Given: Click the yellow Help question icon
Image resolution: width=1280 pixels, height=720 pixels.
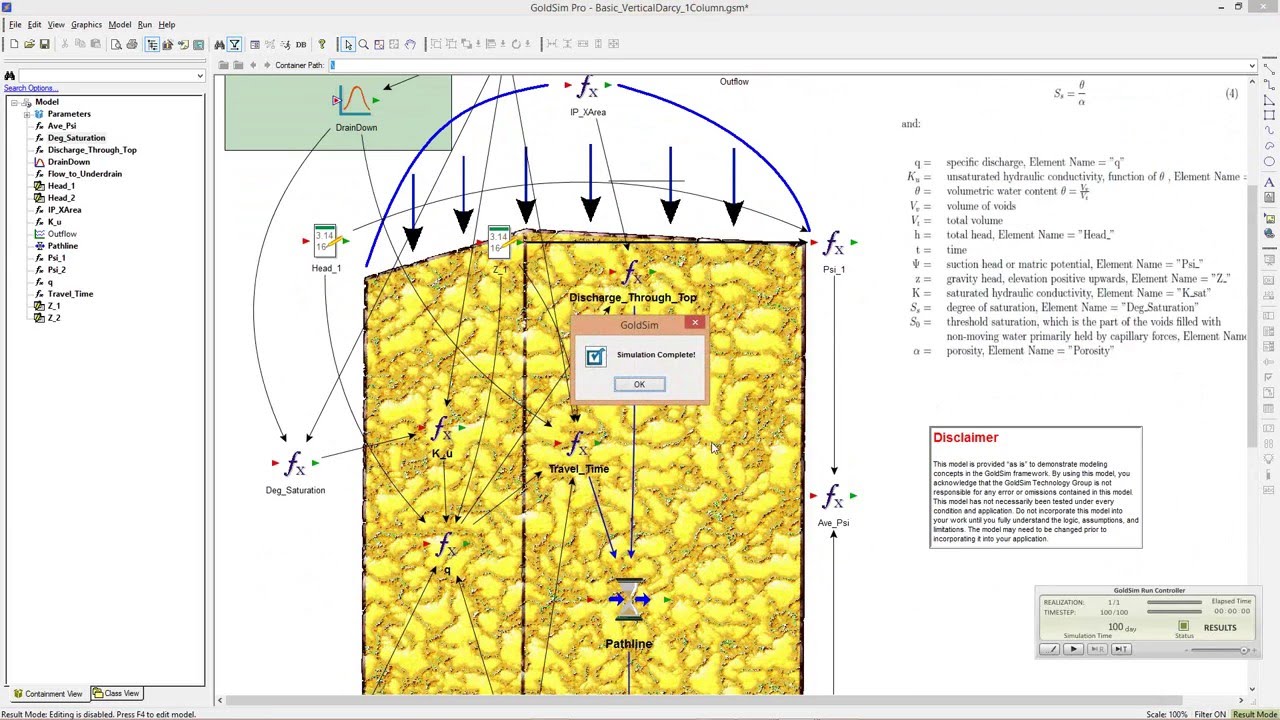Looking at the screenshot, I should point(322,44).
